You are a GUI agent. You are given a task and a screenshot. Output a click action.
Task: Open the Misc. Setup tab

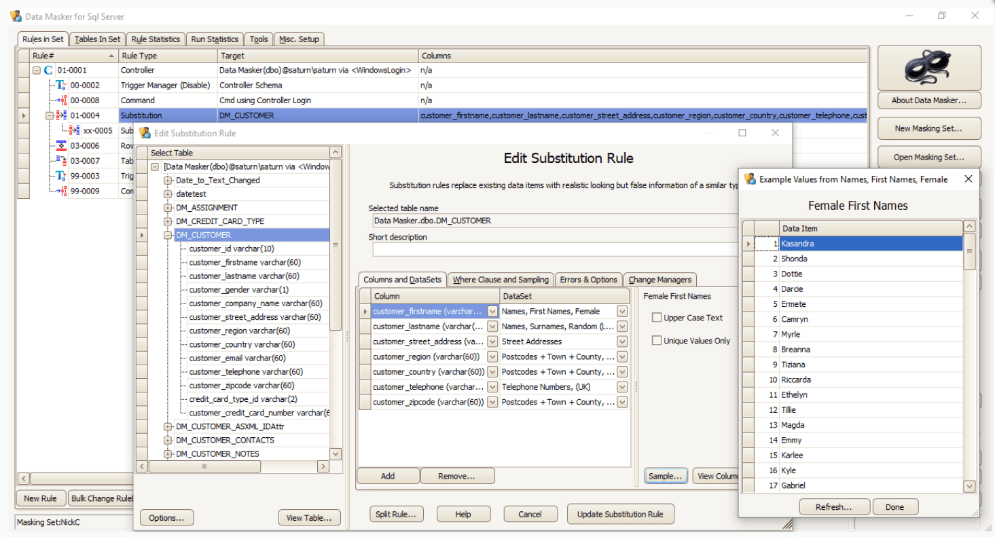point(300,39)
